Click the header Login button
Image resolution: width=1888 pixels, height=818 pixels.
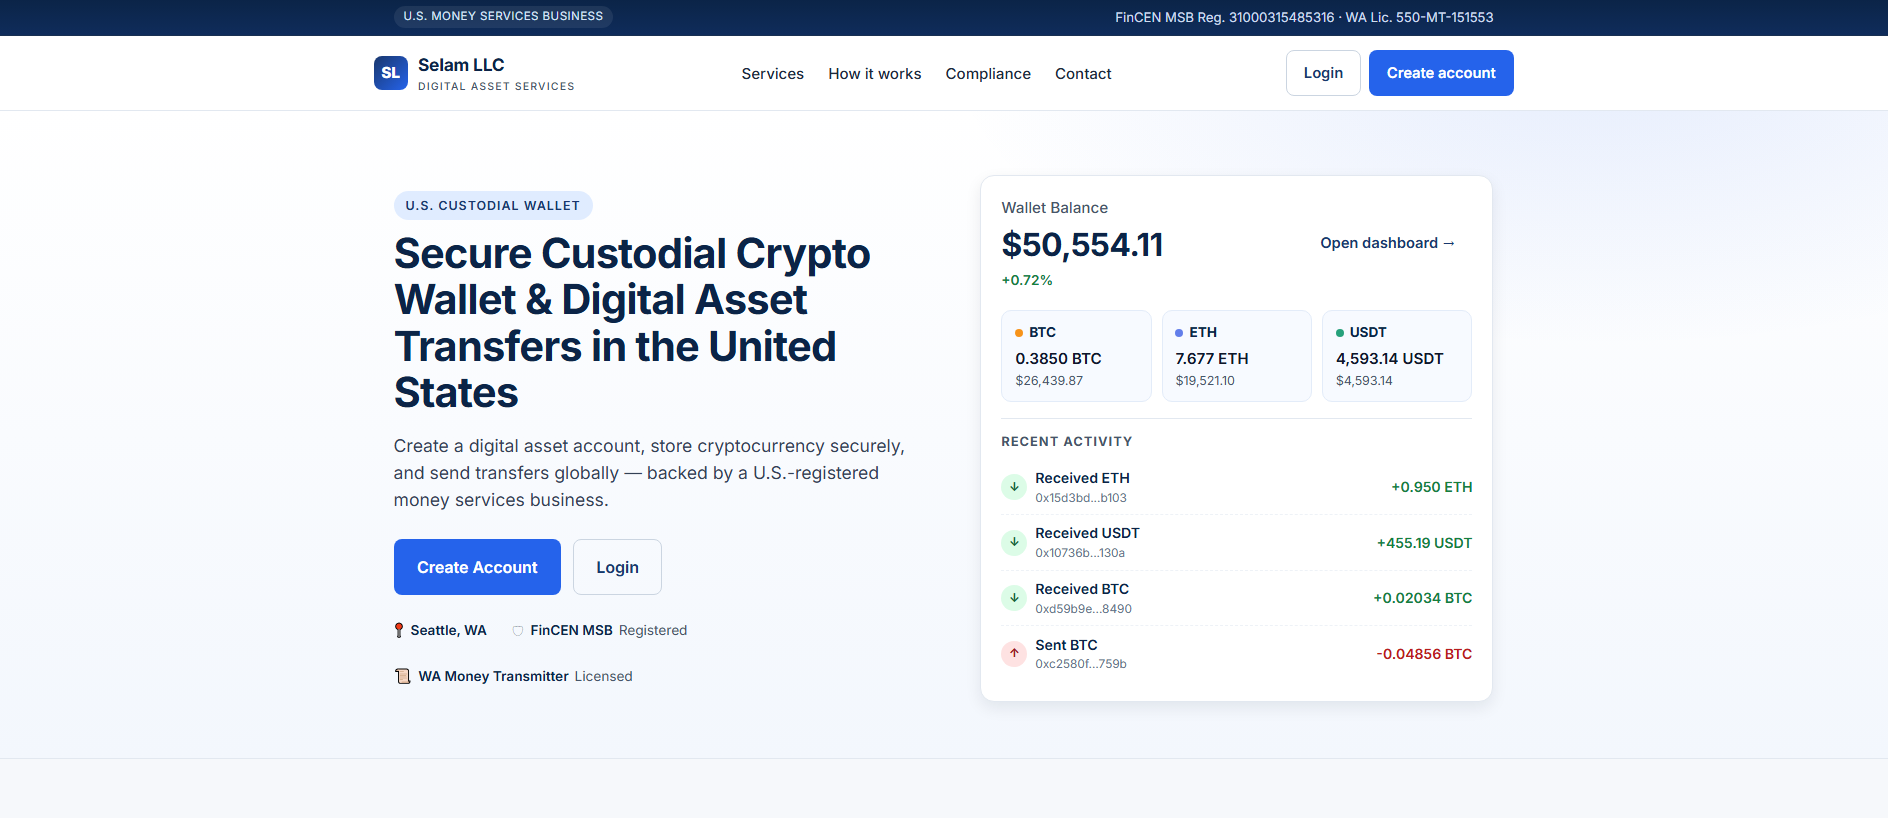pos(1323,73)
